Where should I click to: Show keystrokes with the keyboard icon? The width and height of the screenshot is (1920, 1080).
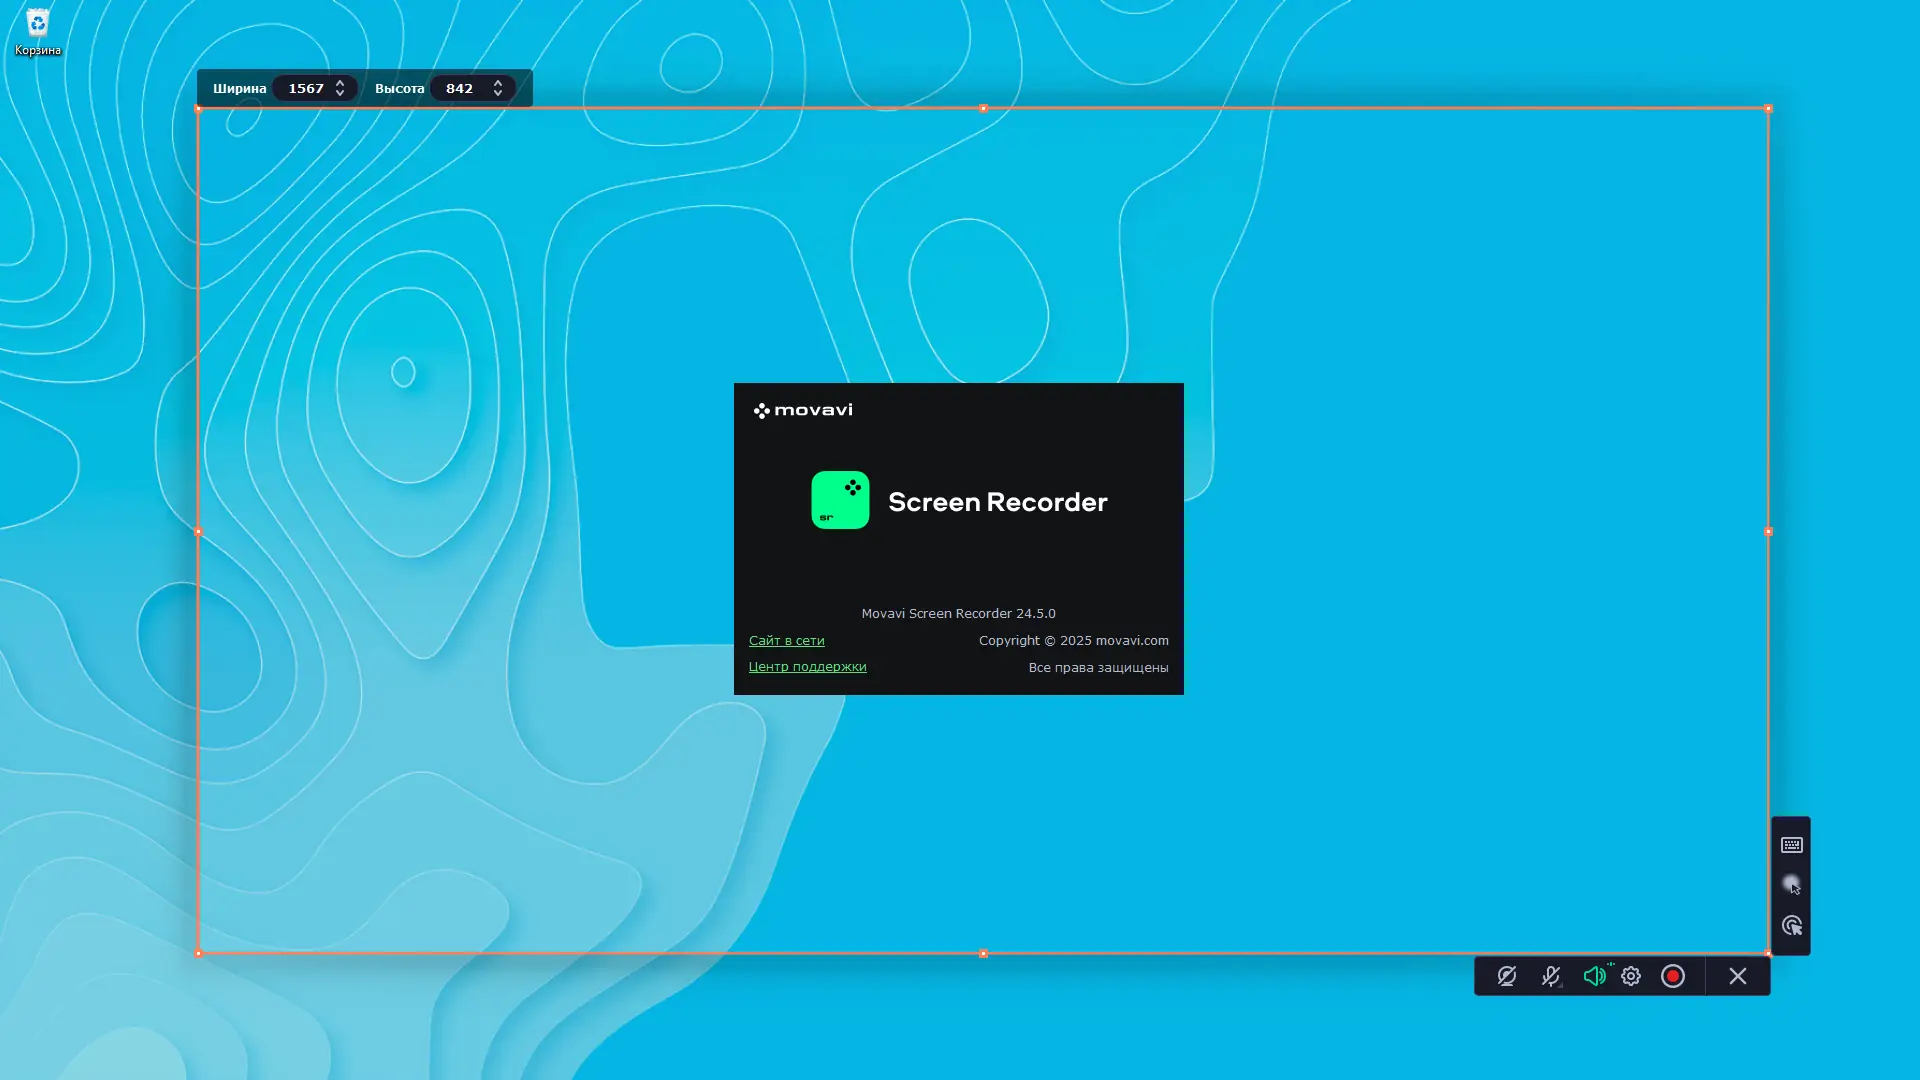coord(1792,845)
